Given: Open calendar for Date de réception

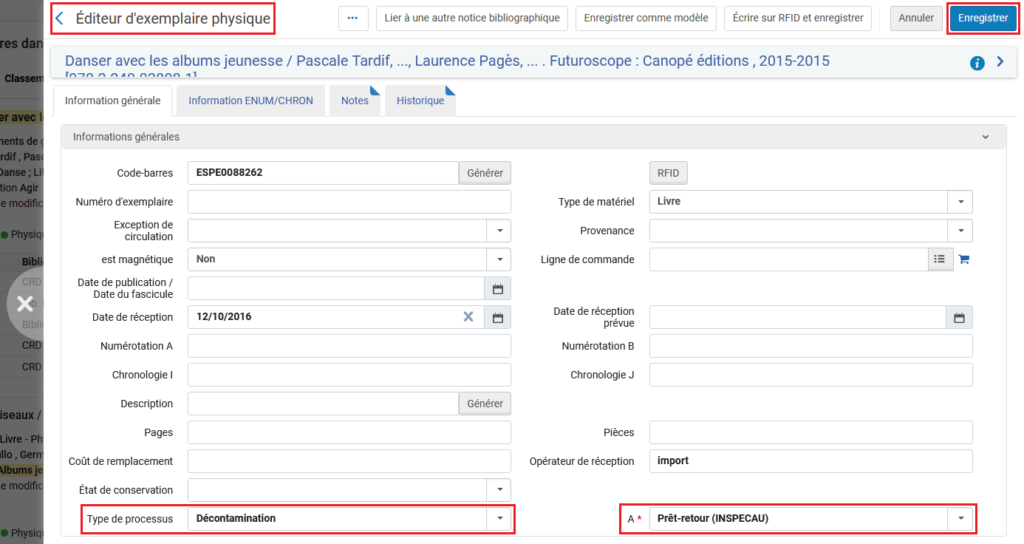Looking at the screenshot, I should pos(497,317).
